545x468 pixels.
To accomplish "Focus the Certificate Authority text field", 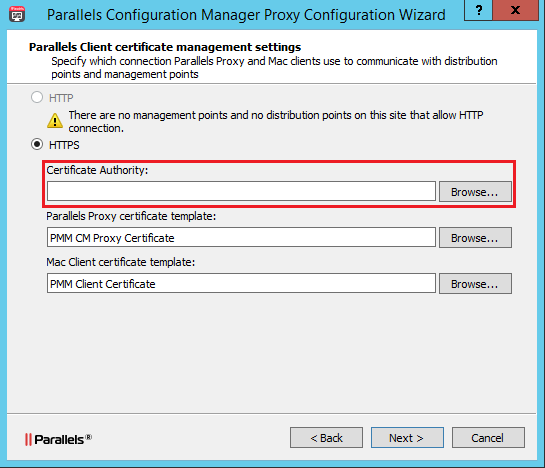I will coord(241,191).
